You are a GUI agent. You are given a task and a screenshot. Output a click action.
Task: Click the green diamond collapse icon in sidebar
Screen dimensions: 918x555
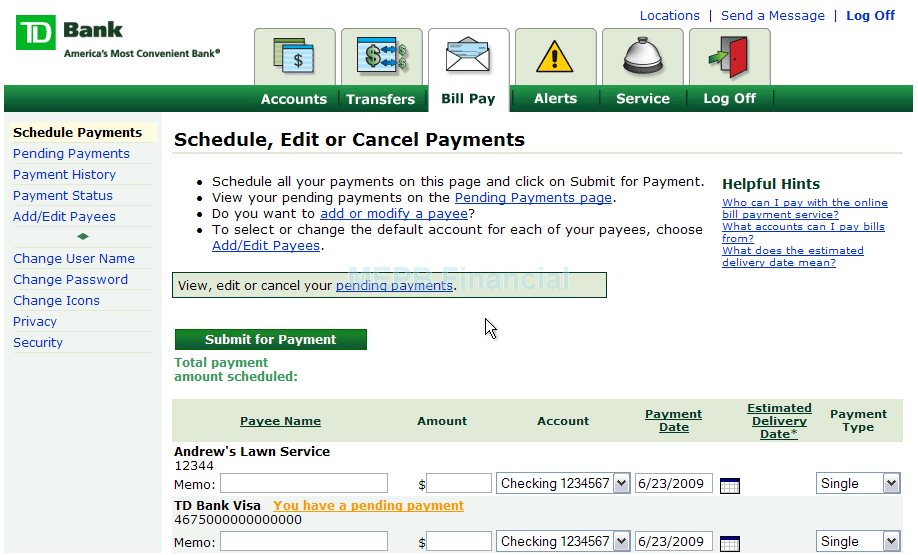[83, 237]
